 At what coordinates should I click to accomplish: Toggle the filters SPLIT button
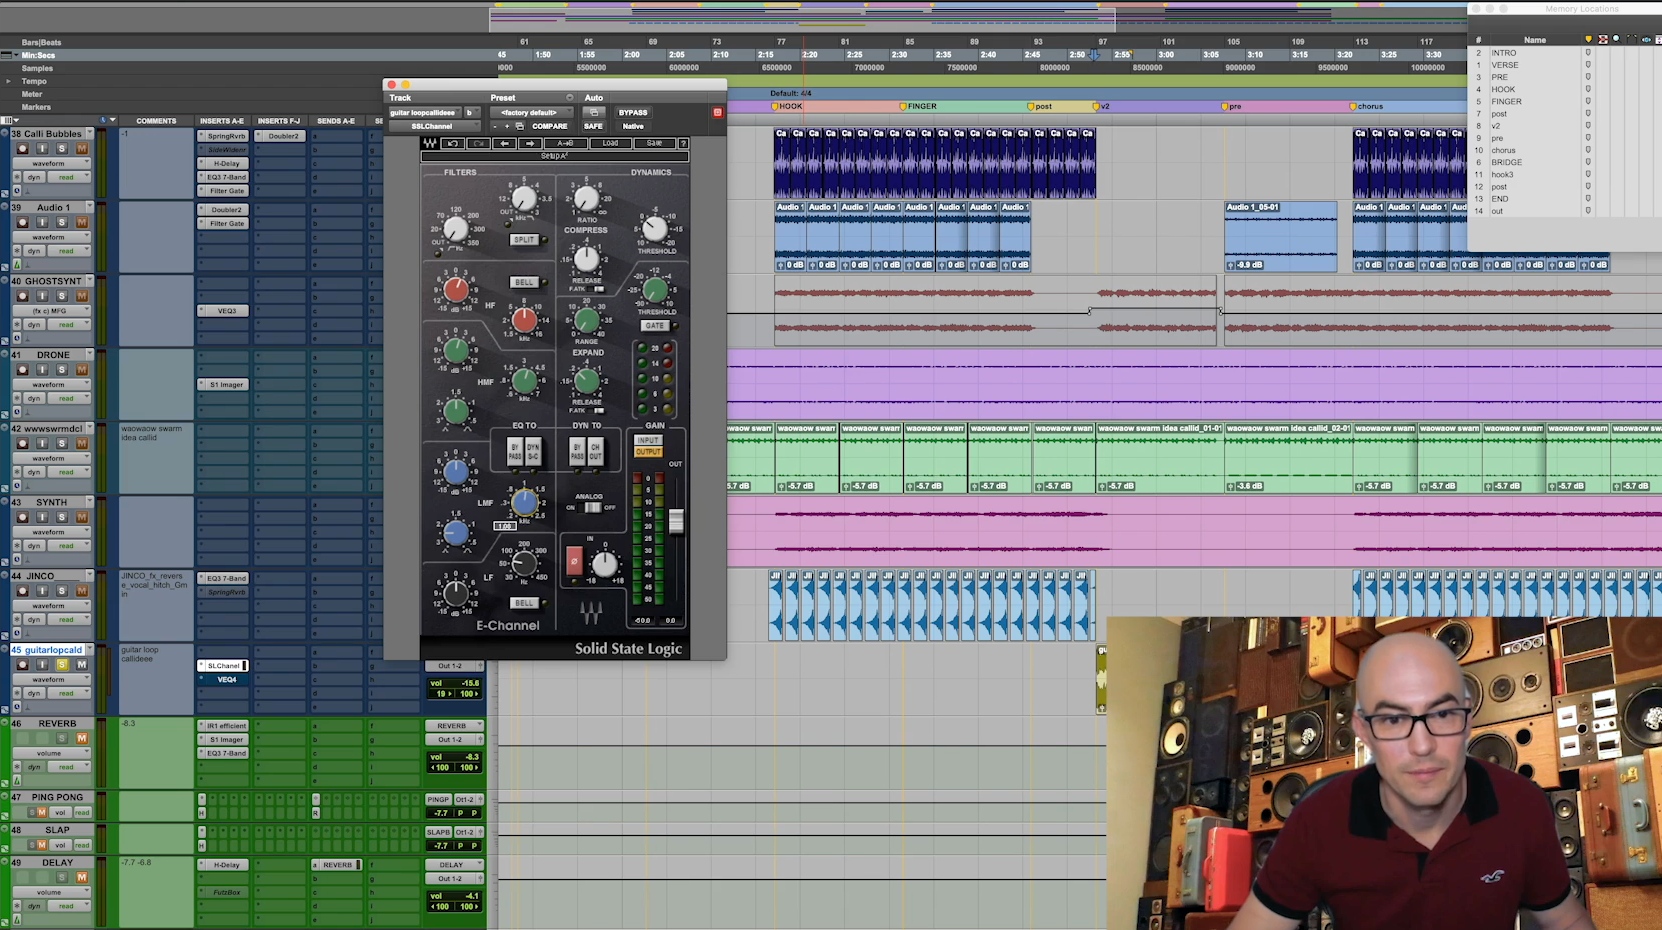coord(524,240)
